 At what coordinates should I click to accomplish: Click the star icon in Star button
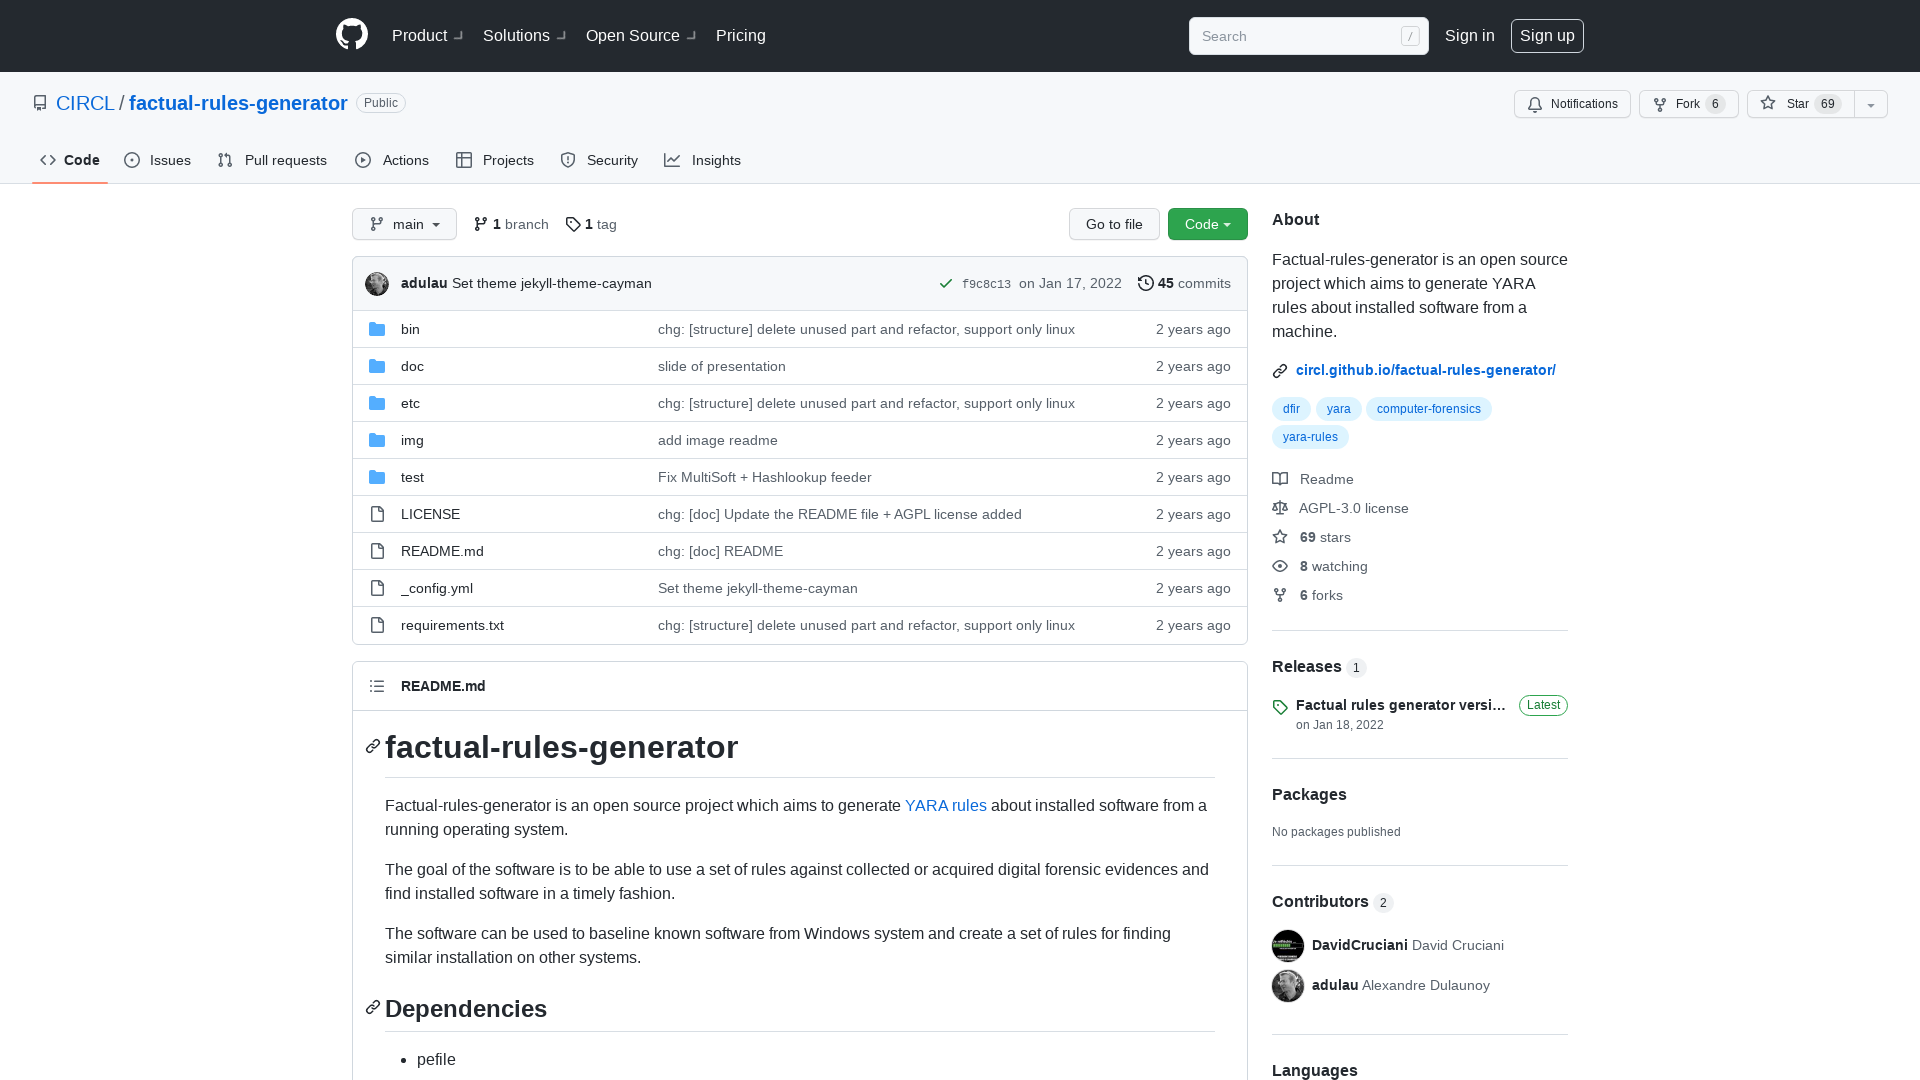tap(1768, 103)
